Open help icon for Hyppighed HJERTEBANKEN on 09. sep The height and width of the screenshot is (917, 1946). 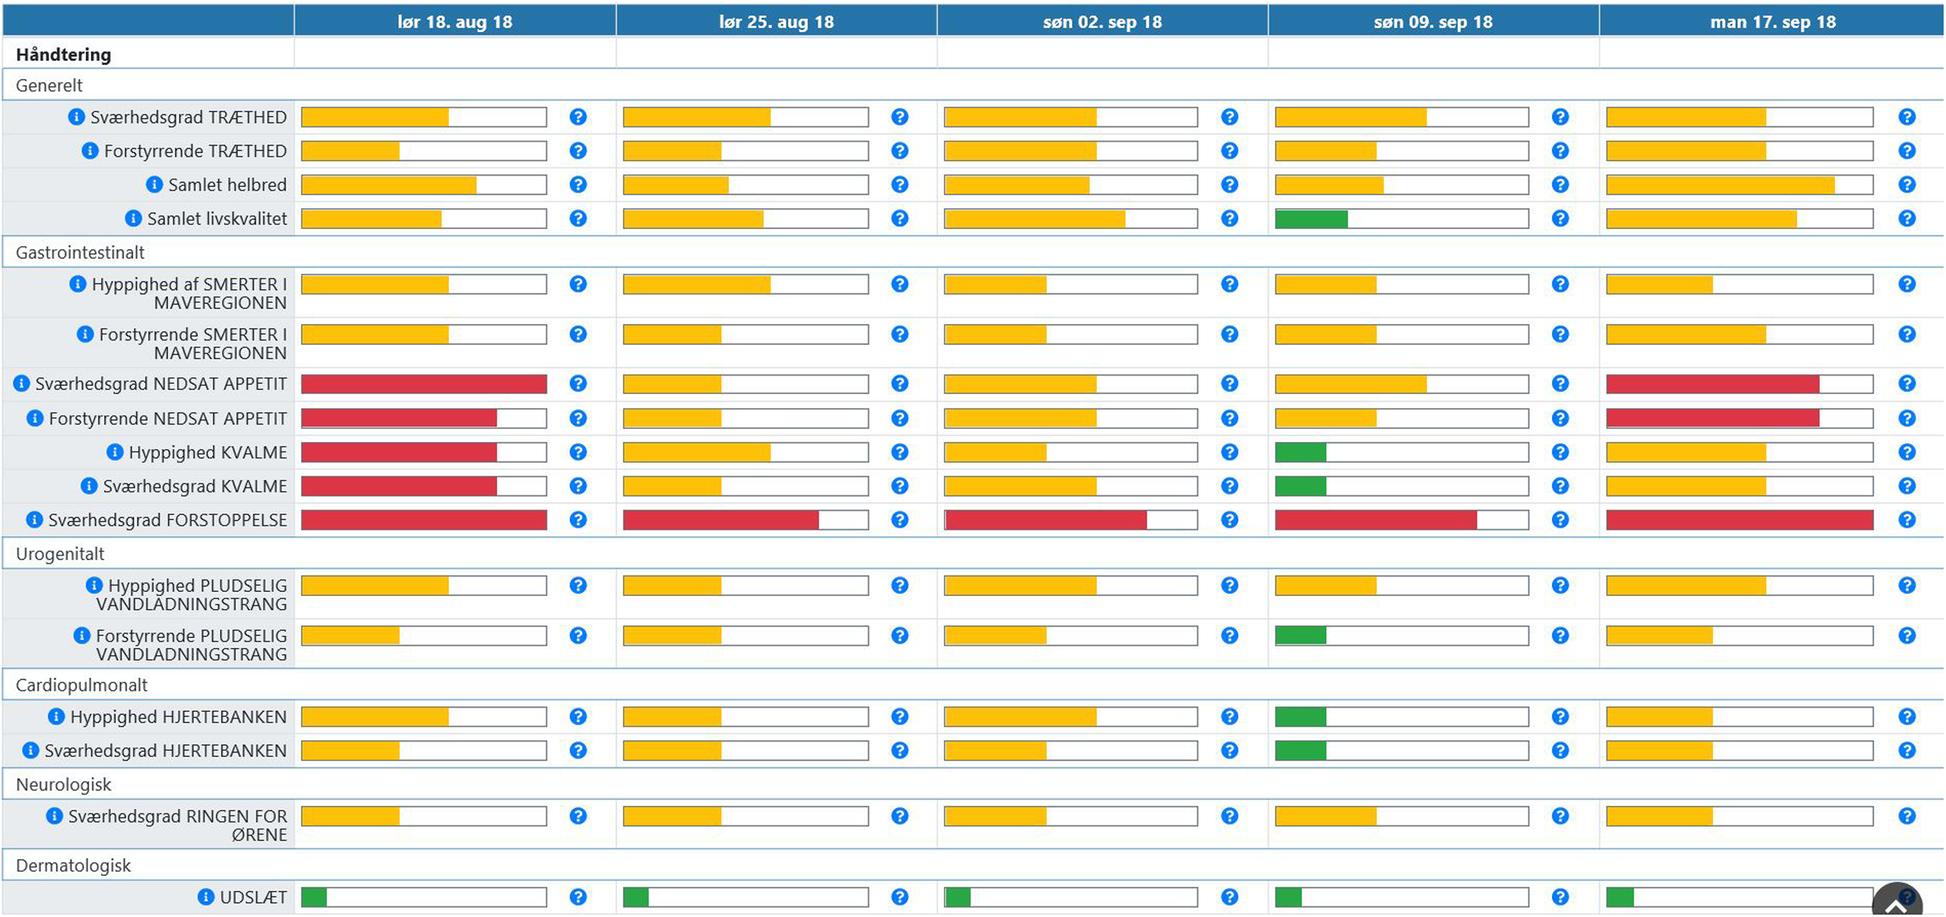[x=1560, y=717]
